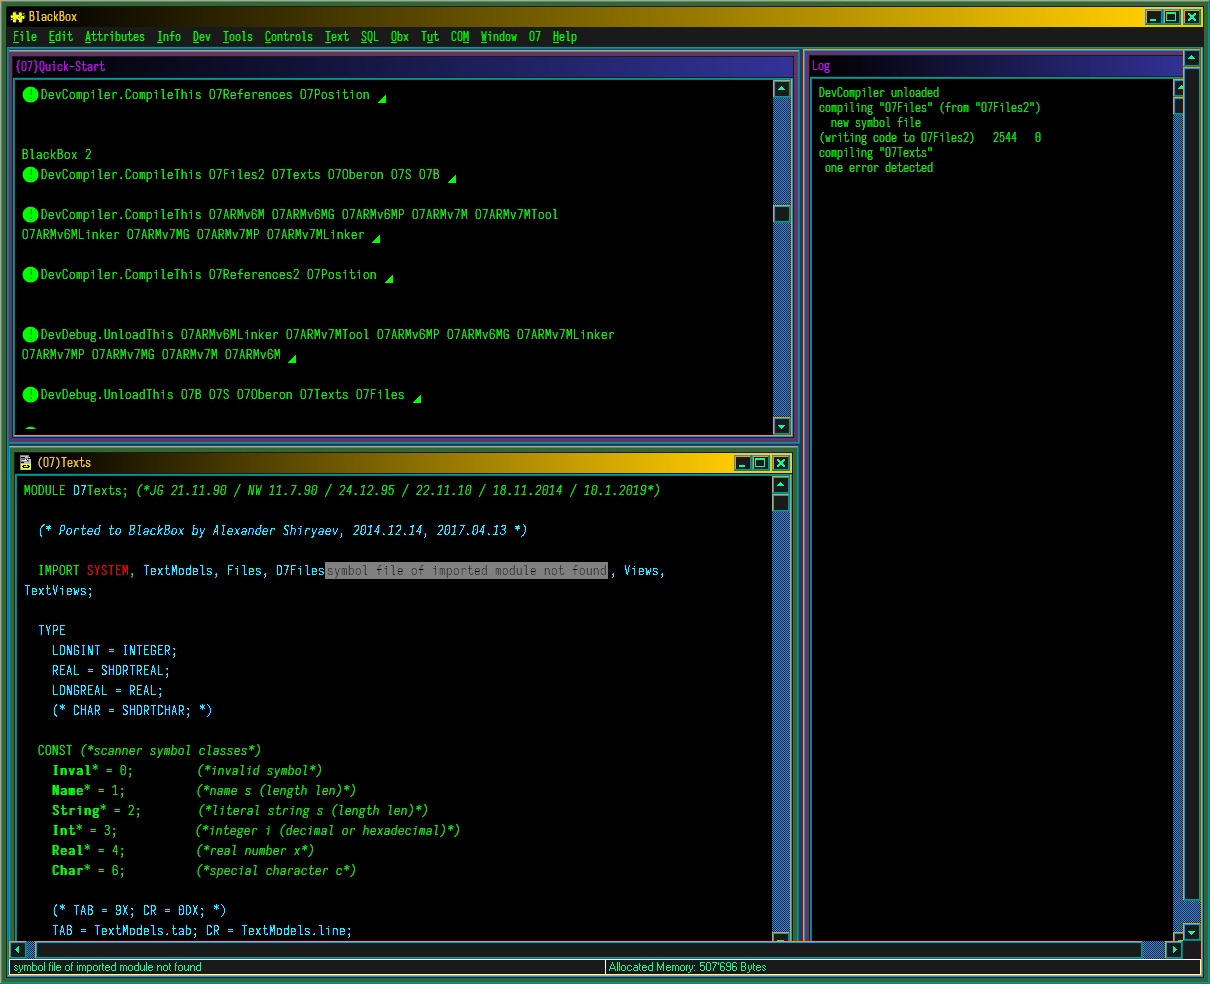
Task: Open the Tools menu
Action: [x=237, y=37]
